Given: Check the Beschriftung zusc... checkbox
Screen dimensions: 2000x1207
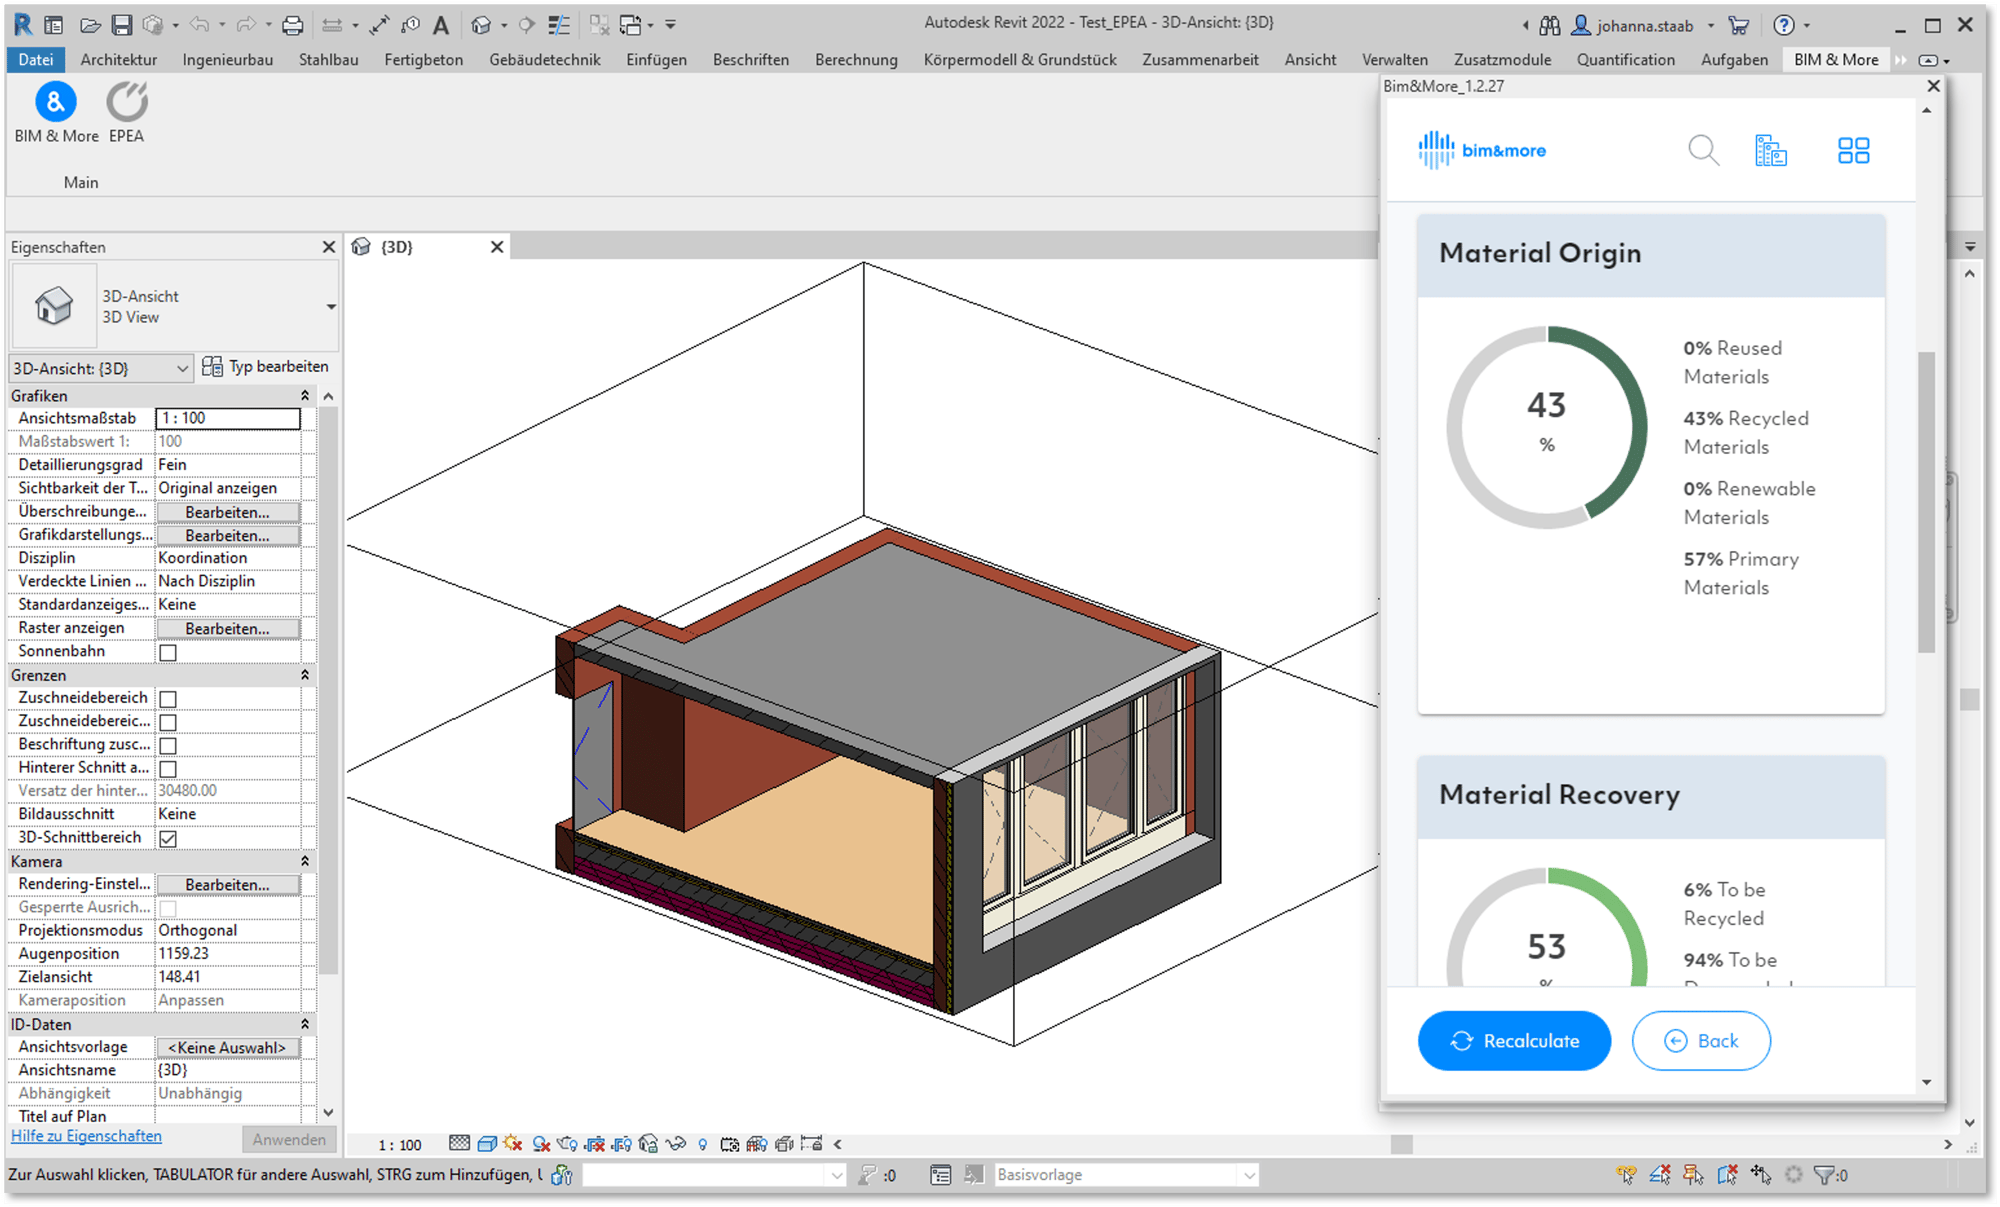Looking at the screenshot, I should click(x=168, y=745).
